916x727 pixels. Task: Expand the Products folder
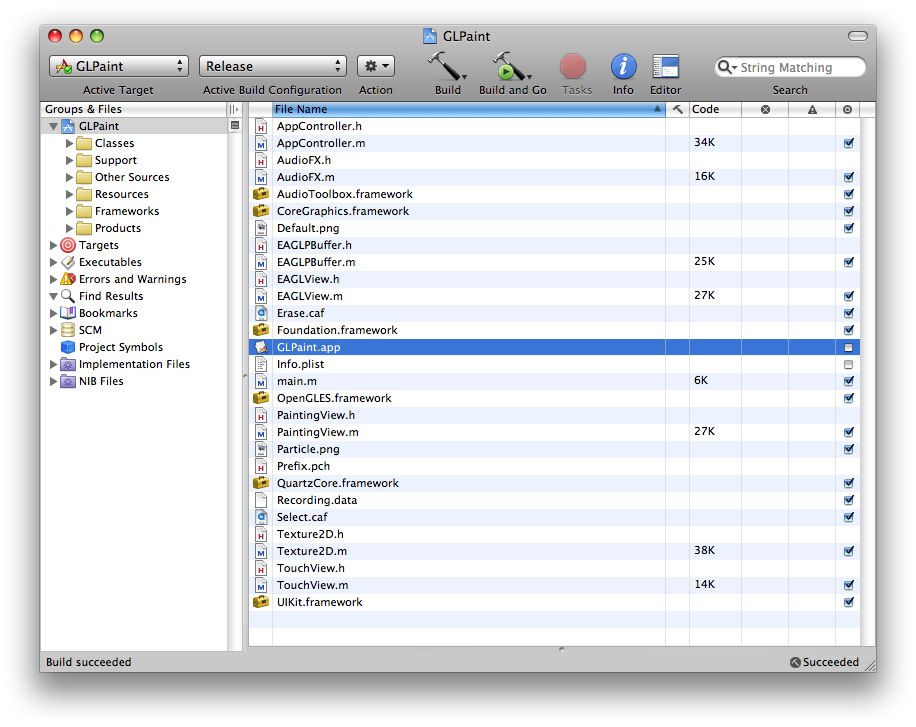point(70,228)
